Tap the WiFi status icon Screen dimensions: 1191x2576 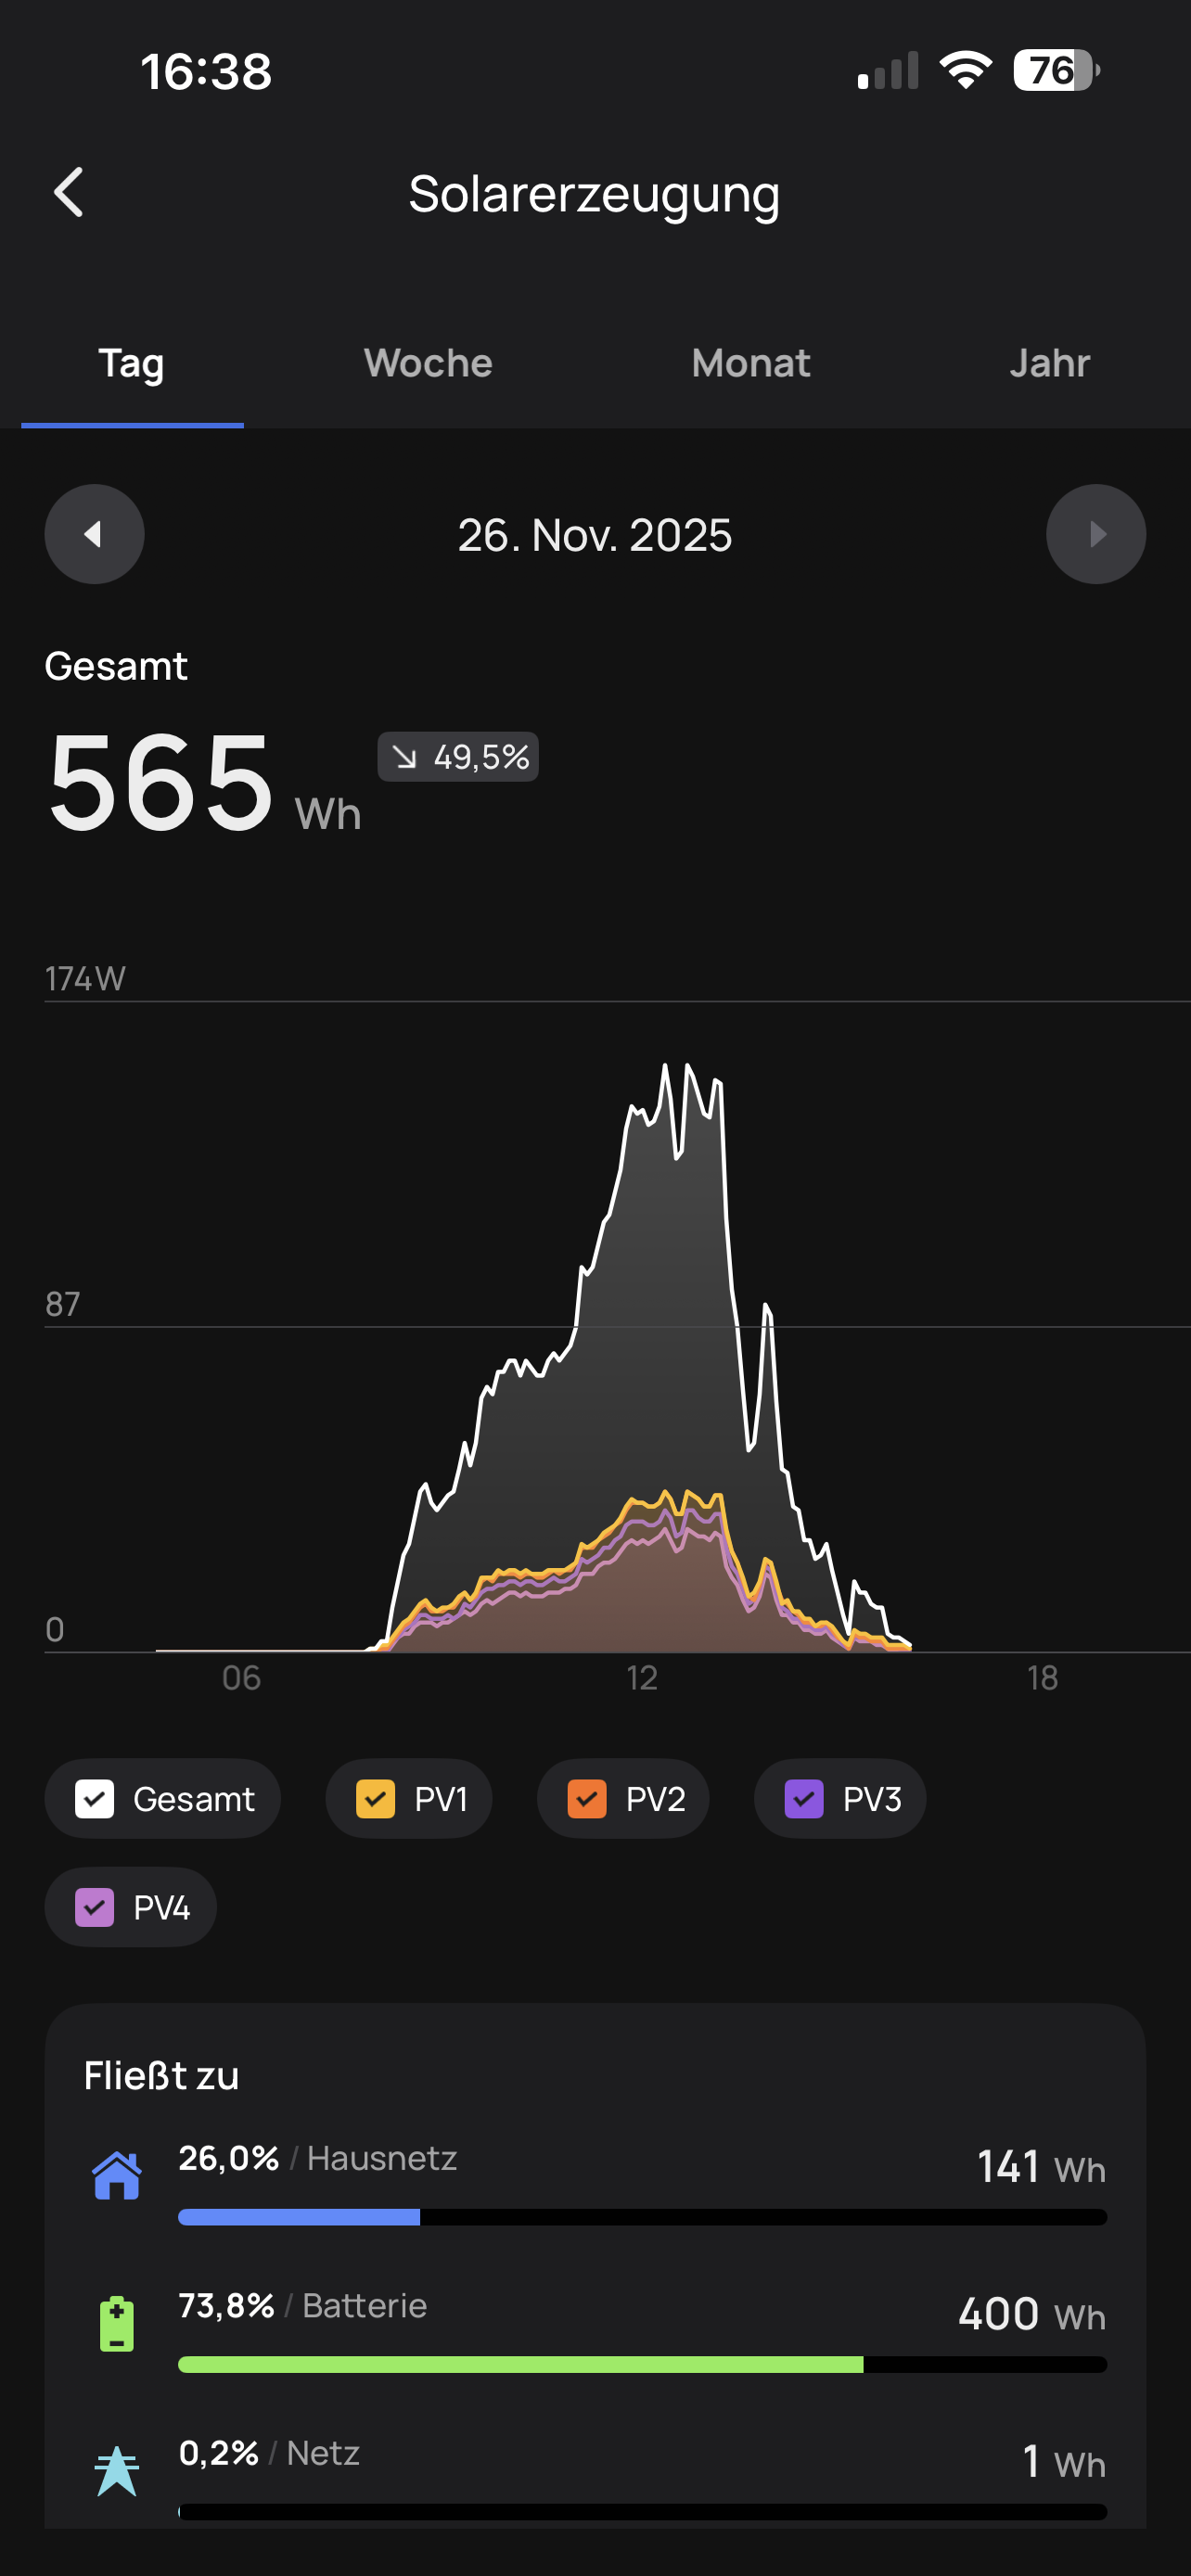(965, 70)
